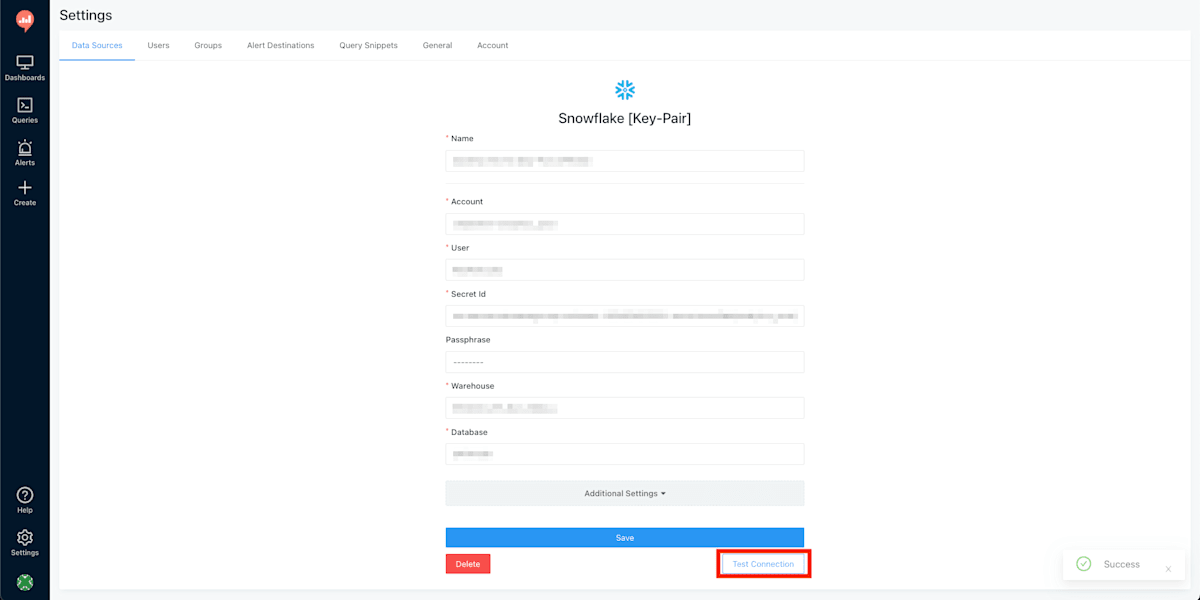Click the Snowflake logo icon
Screen dimensions: 1200x600
pos(625,90)
